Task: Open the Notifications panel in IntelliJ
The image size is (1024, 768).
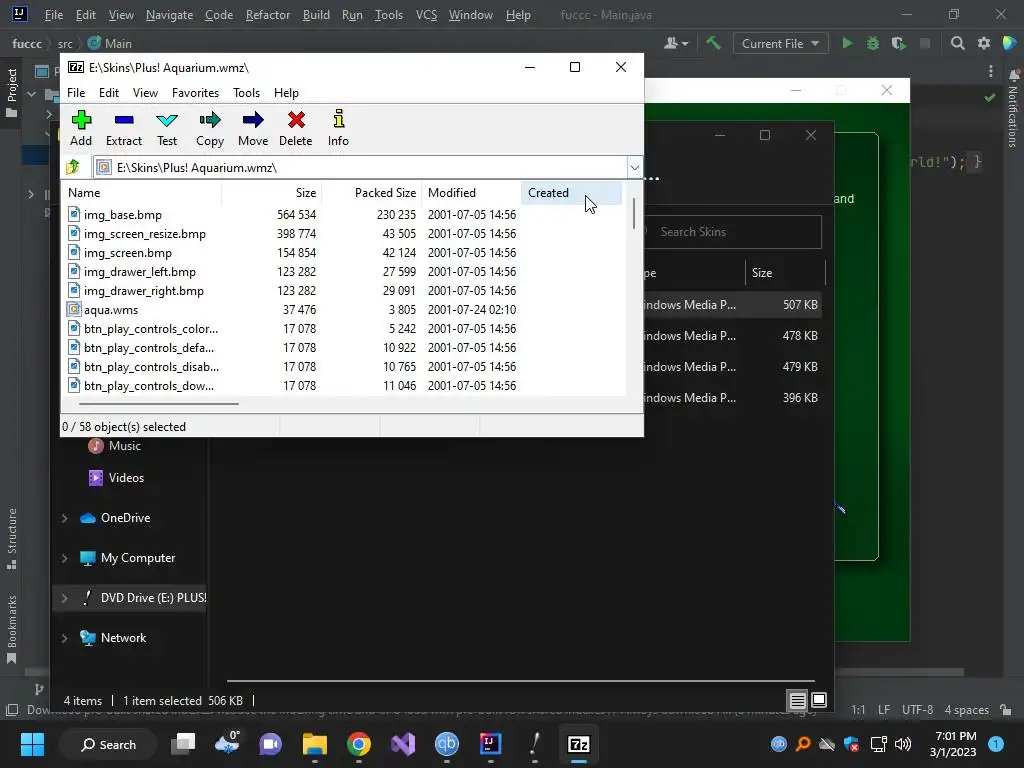Action: (1013, 108)
